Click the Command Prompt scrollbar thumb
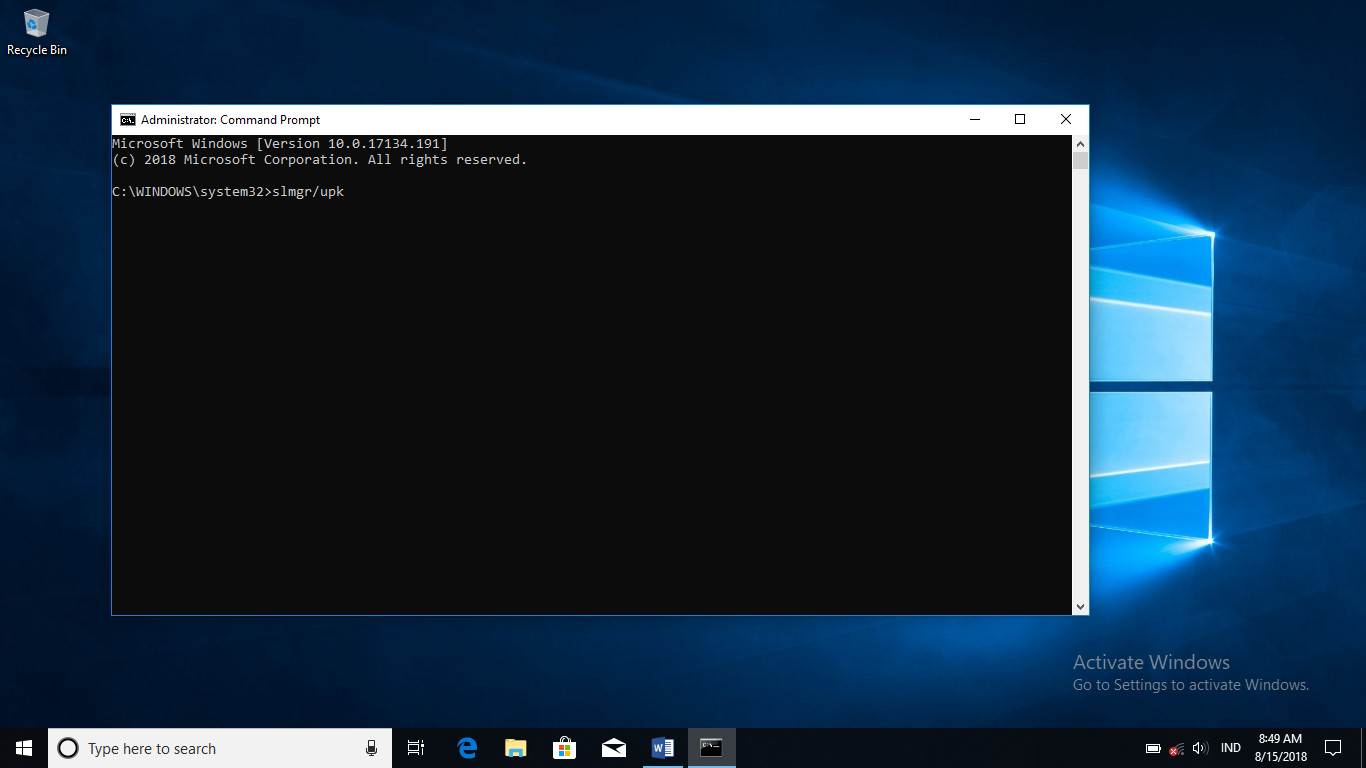This screenshot has width=1366, height=768. click(x=1080, y=161)
